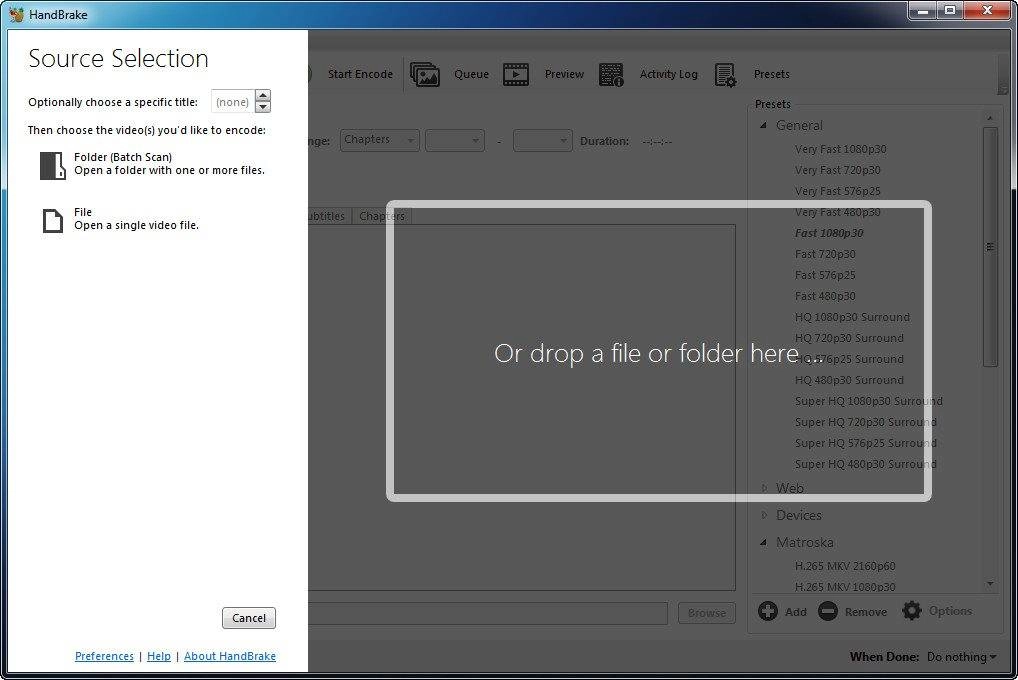
Task: Click the title number field showing (none)
Action: click(x=232, y=101)
